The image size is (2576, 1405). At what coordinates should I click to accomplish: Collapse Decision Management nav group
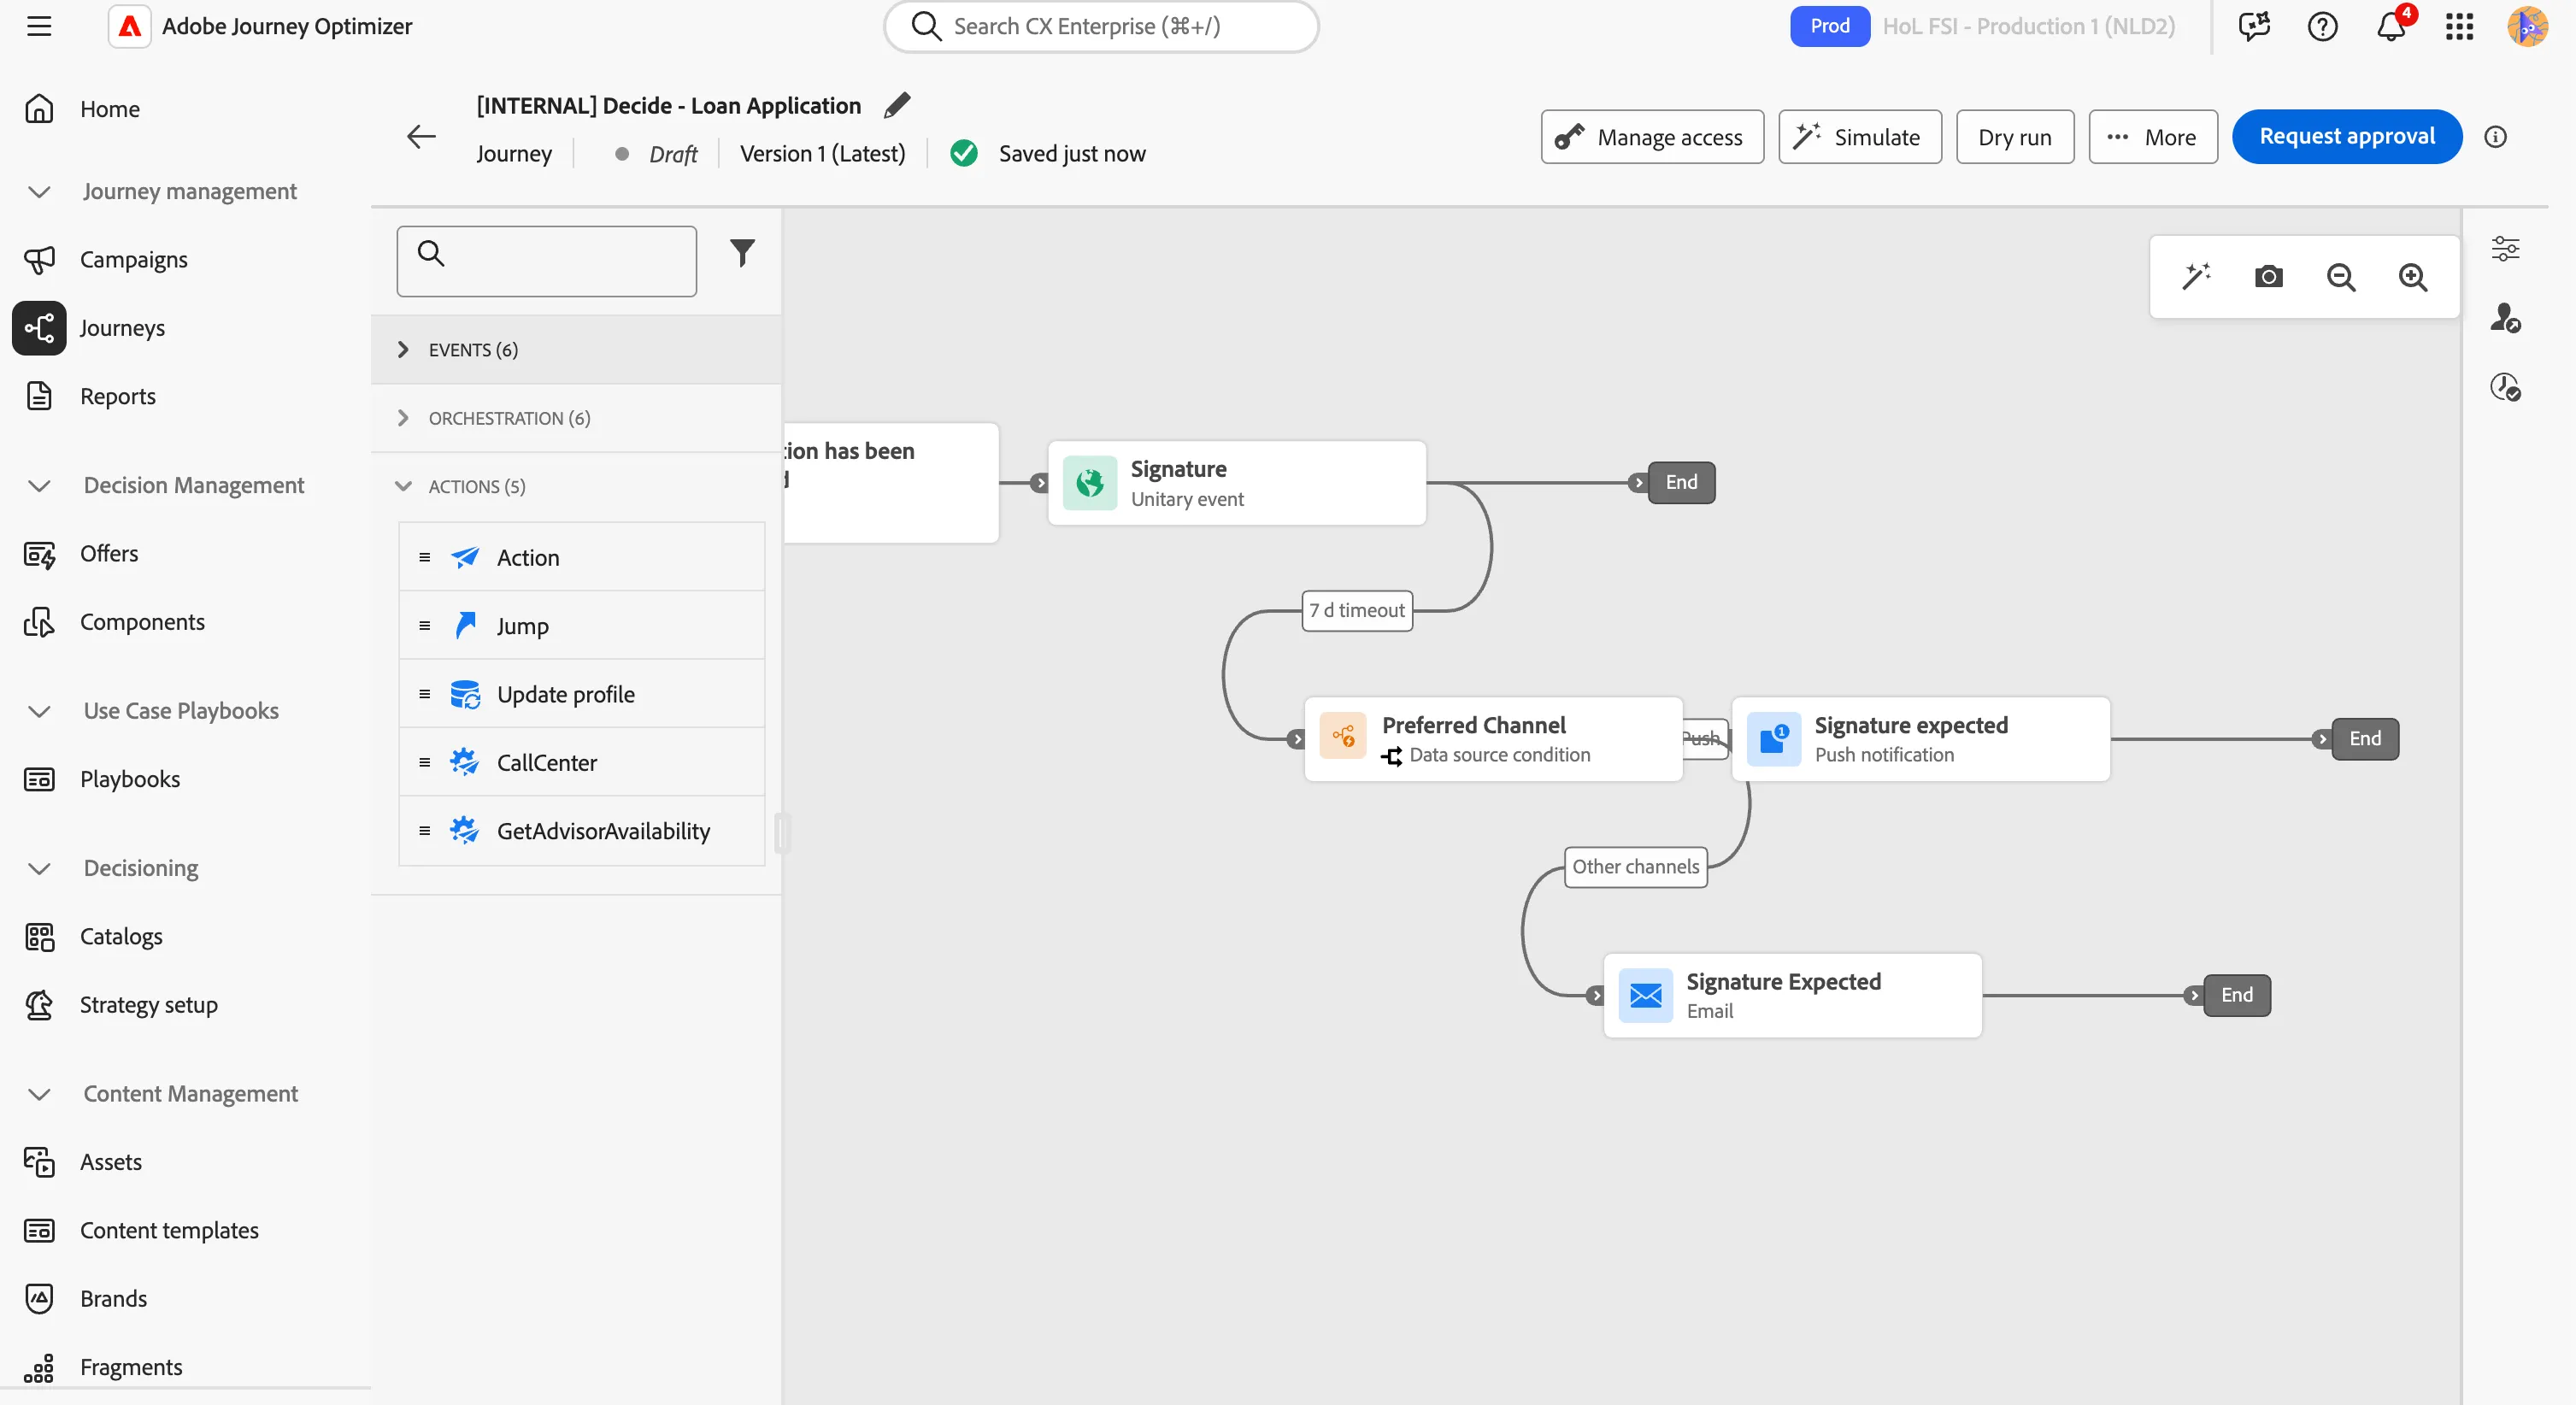39,485
